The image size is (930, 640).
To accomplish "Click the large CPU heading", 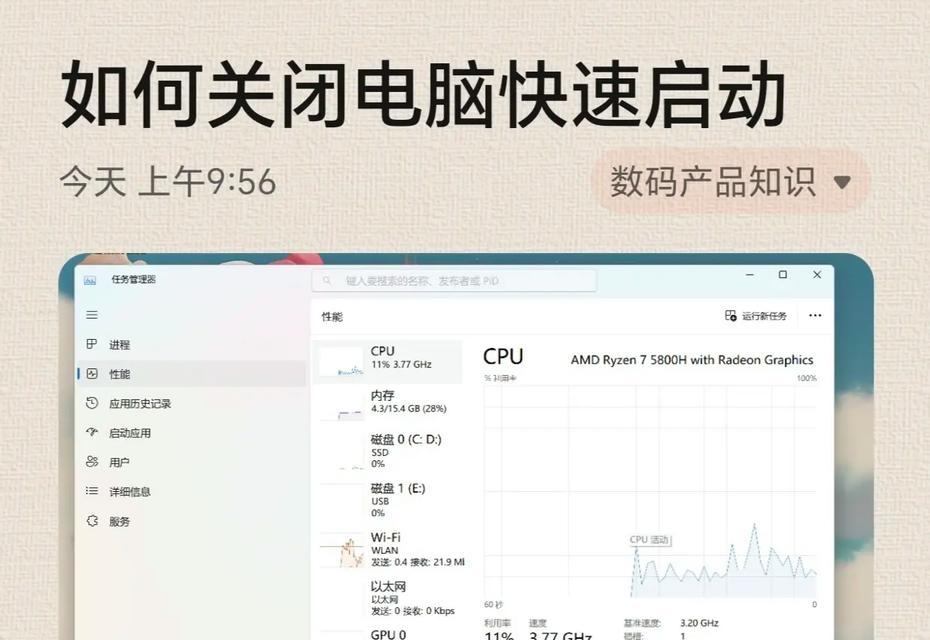I will point(503,356).
